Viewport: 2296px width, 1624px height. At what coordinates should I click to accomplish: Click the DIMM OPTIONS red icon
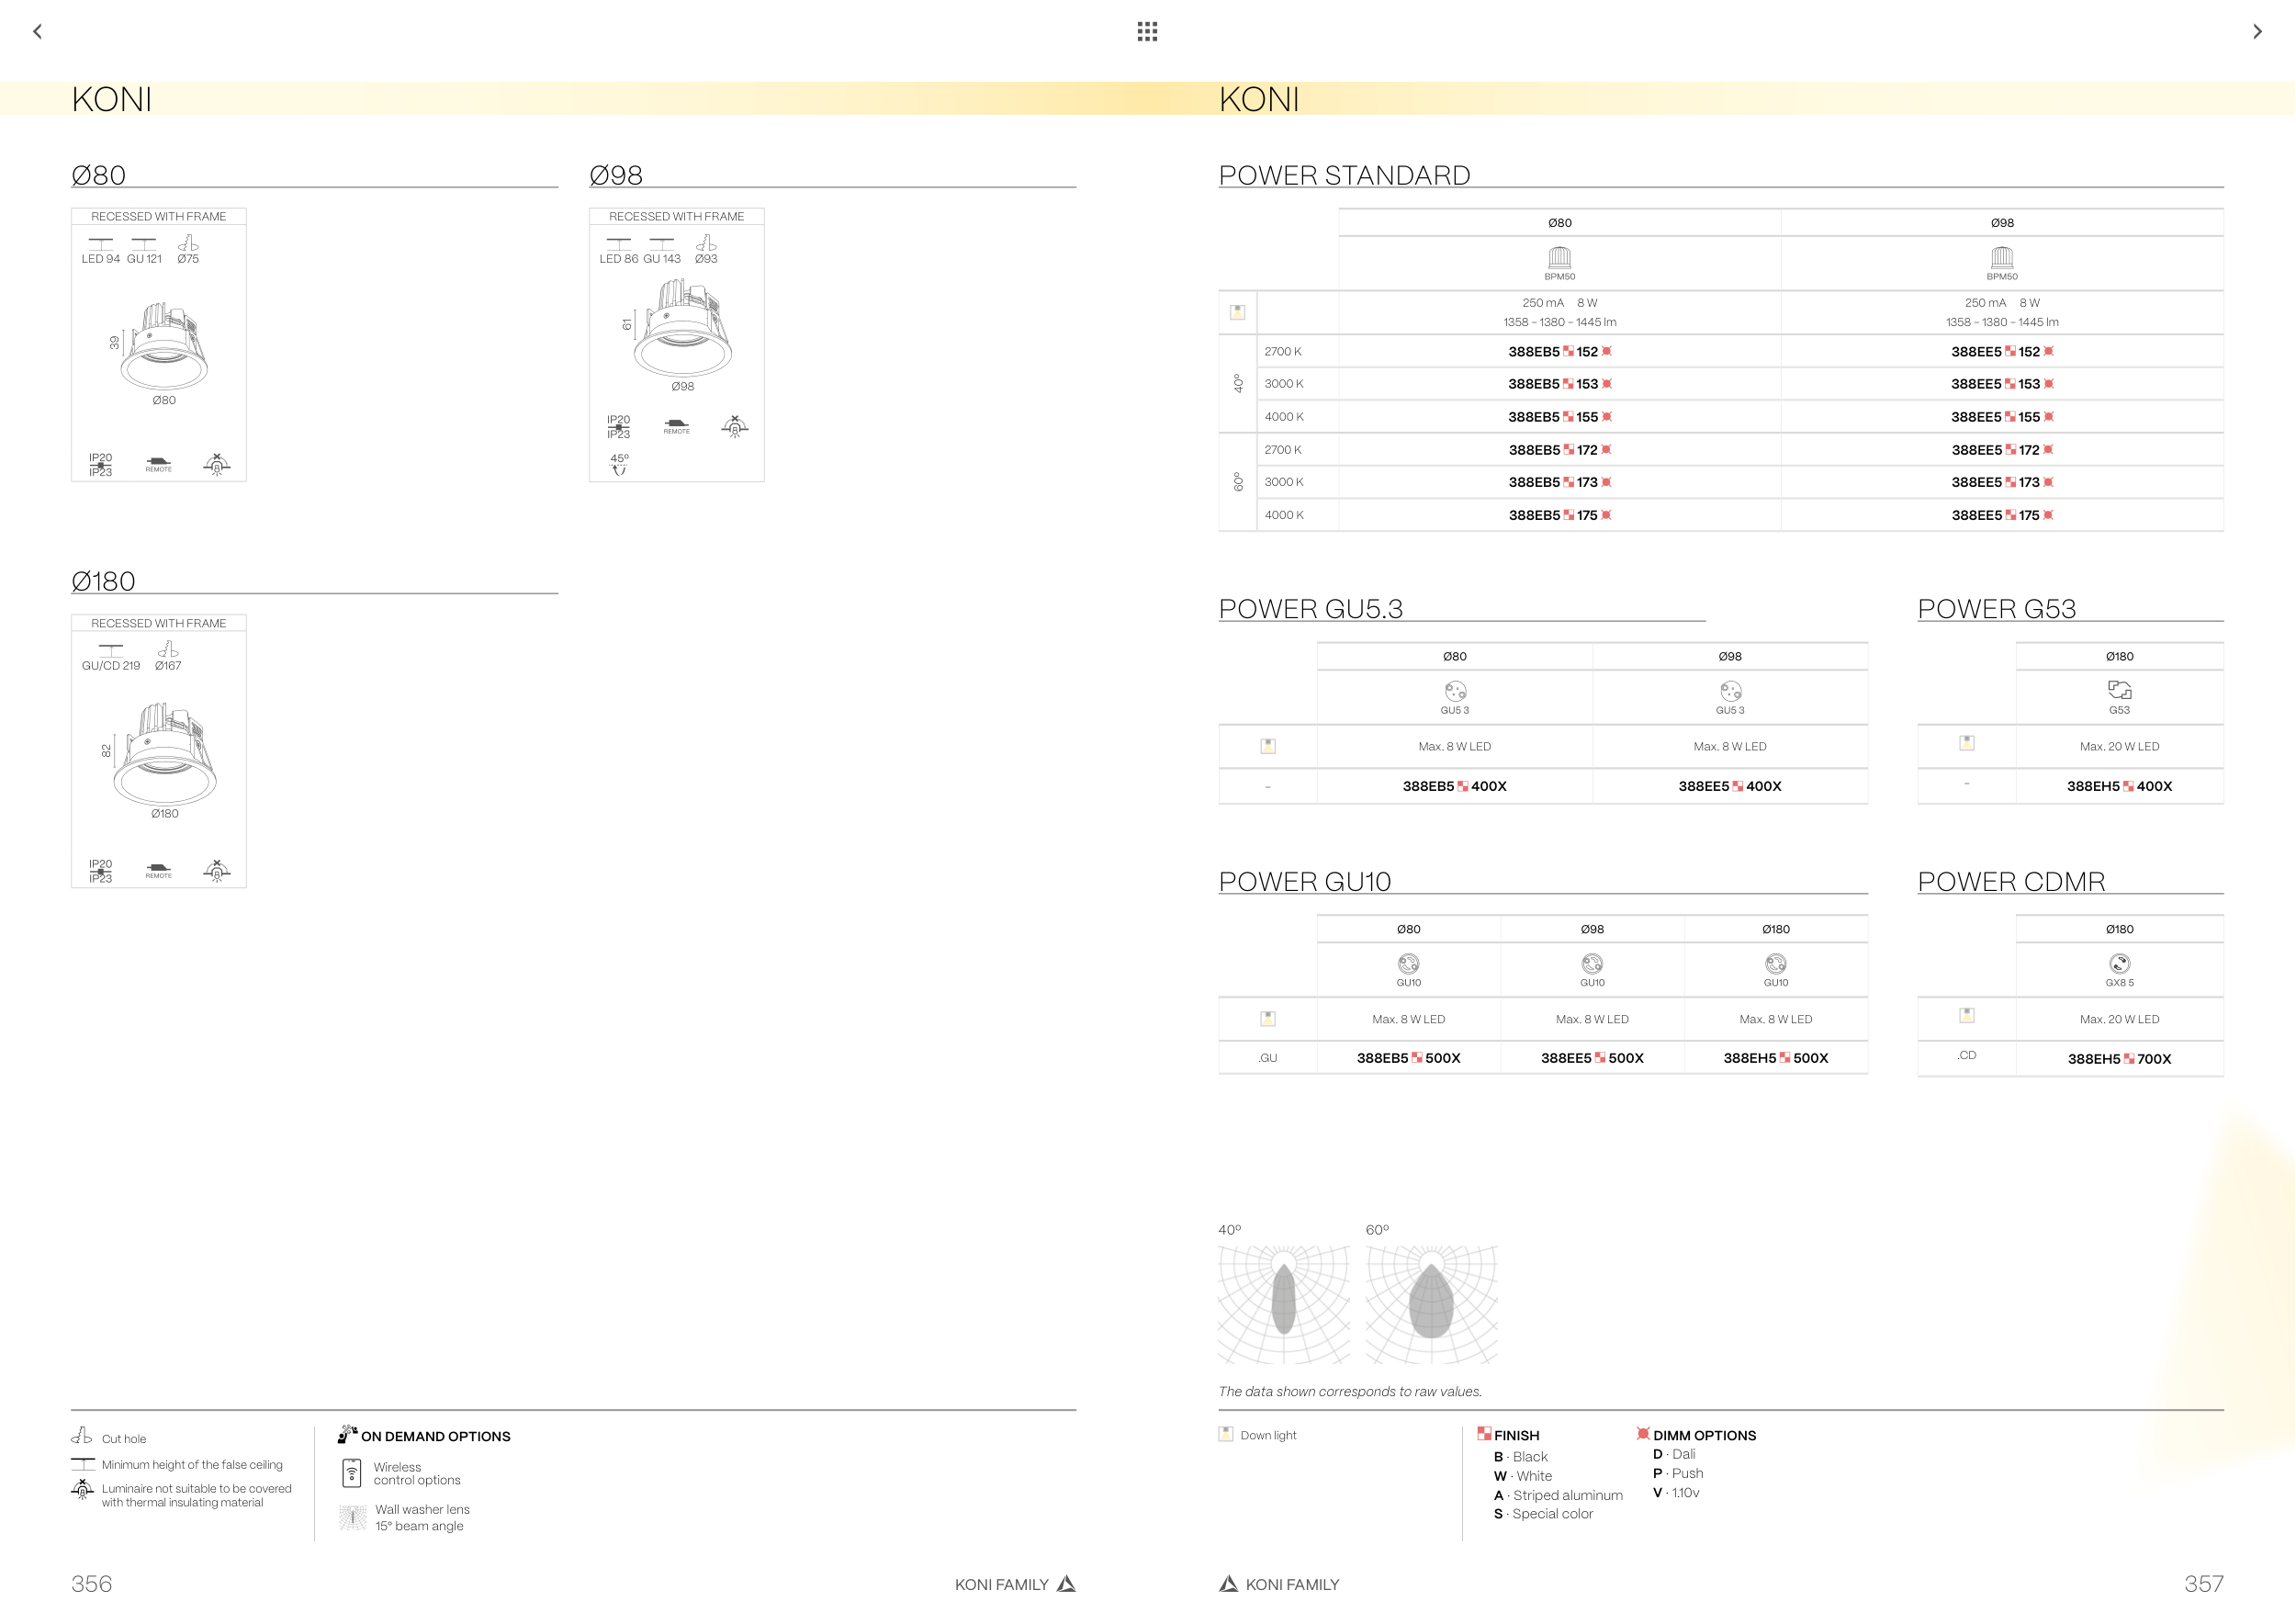1643,1434
